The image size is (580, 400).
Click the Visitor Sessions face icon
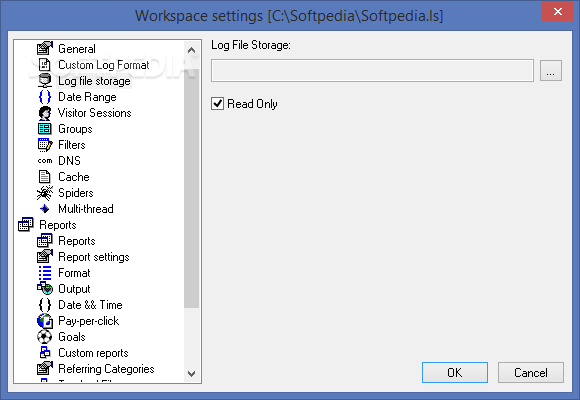pyautogui.click(x=45, y=113)
